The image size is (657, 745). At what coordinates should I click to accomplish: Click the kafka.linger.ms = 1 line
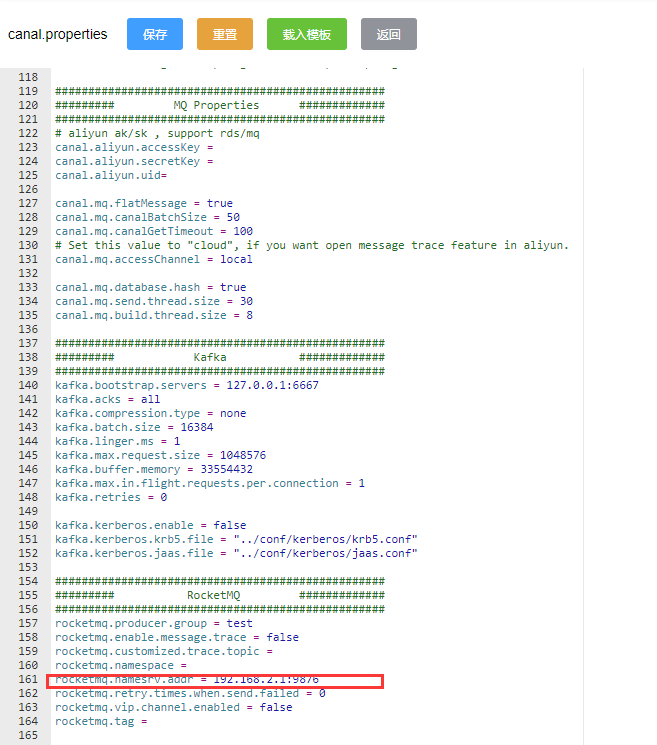coord(117,441)
